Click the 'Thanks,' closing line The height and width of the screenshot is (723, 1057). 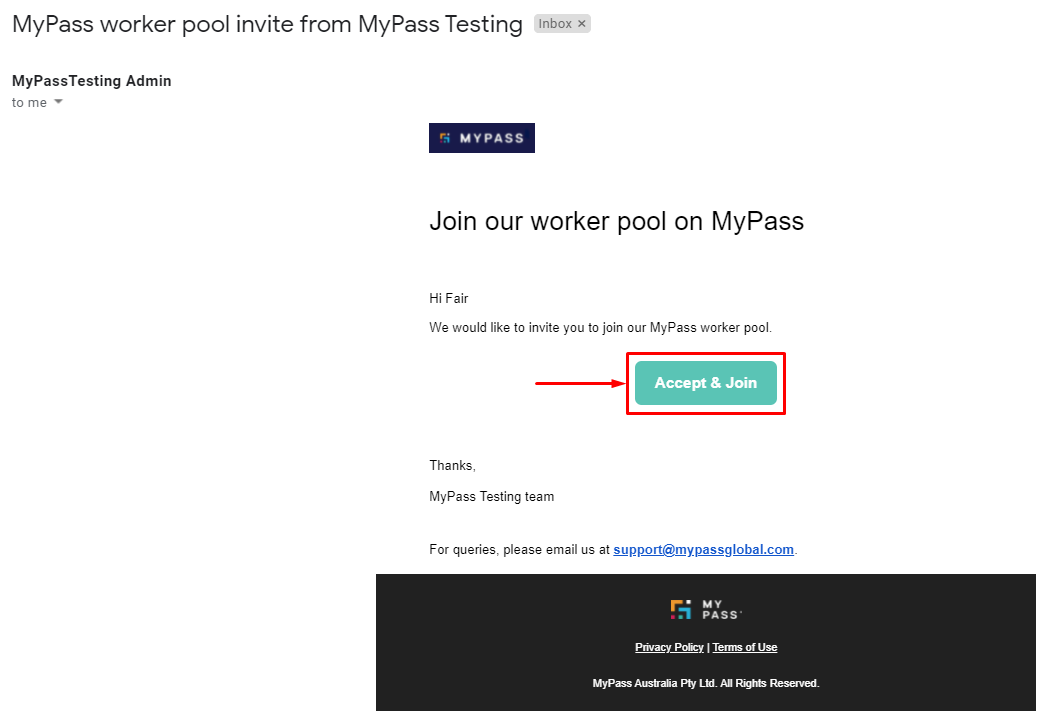click(x=452, y=466)
